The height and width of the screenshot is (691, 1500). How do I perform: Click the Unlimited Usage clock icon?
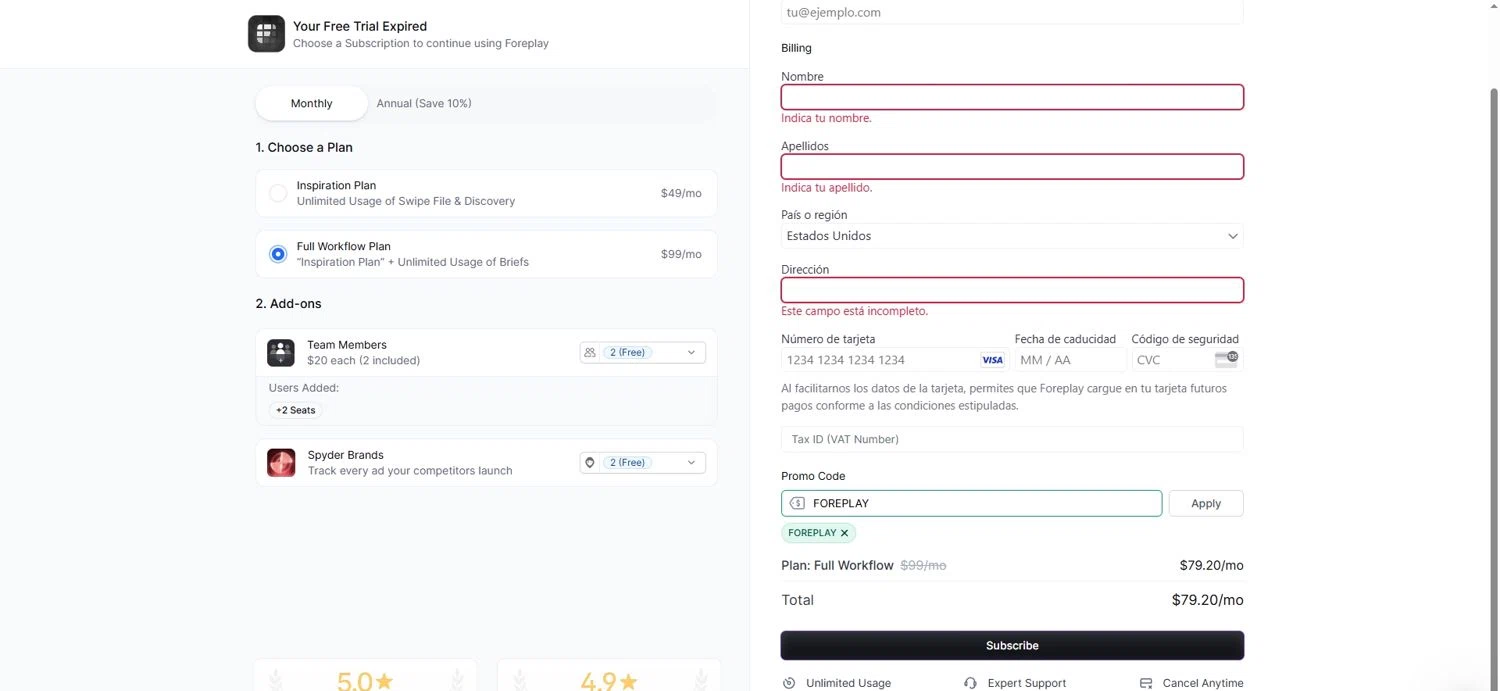789,683
